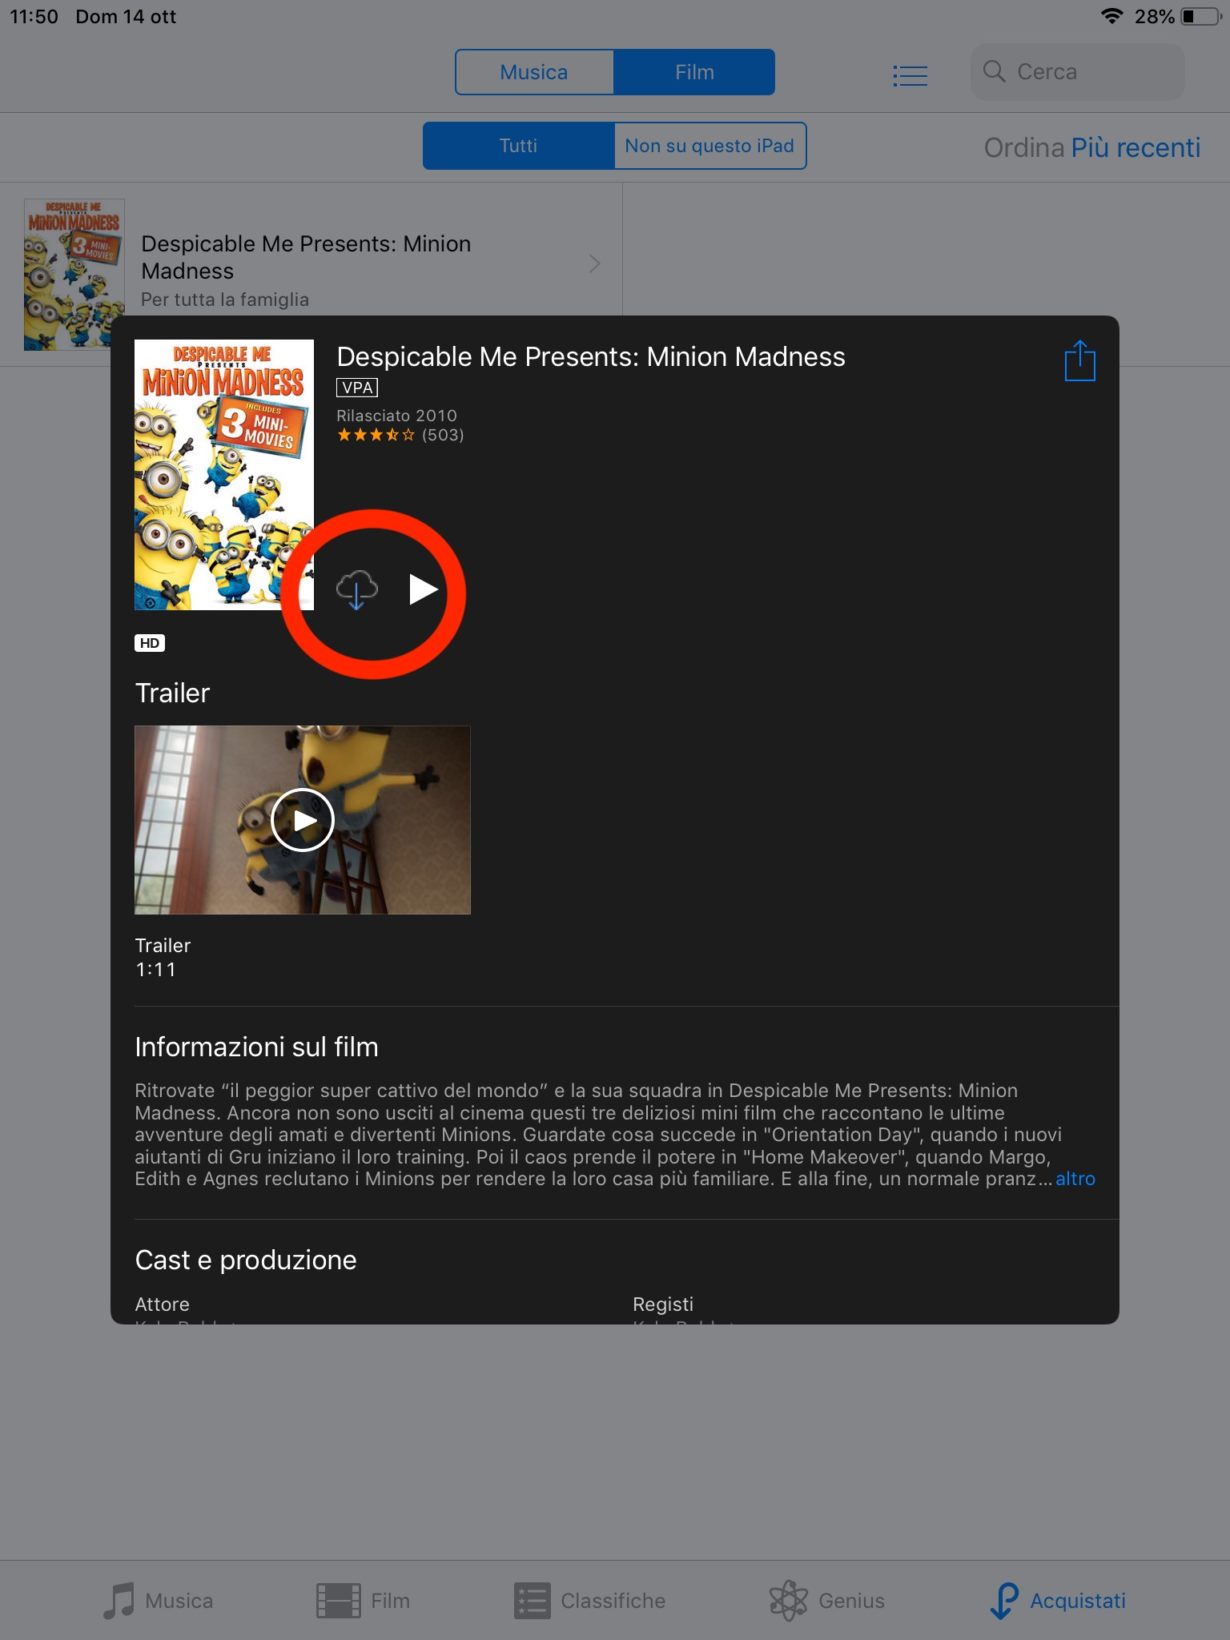Open the list view icon
1230x1640 pixels.
click(x=910, y=75)
